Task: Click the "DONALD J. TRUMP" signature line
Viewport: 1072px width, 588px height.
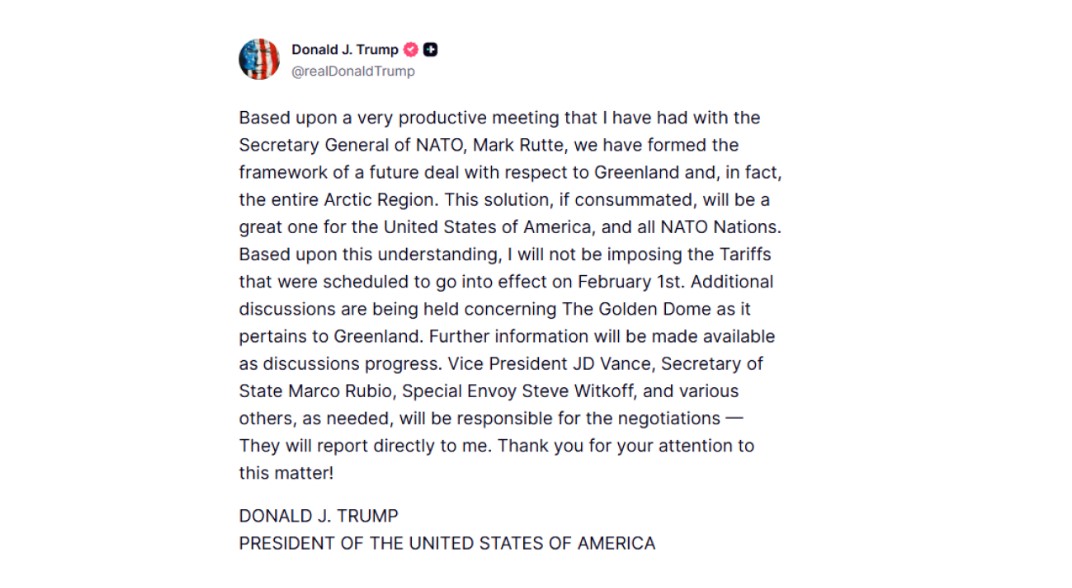Action: coord(318,516)
